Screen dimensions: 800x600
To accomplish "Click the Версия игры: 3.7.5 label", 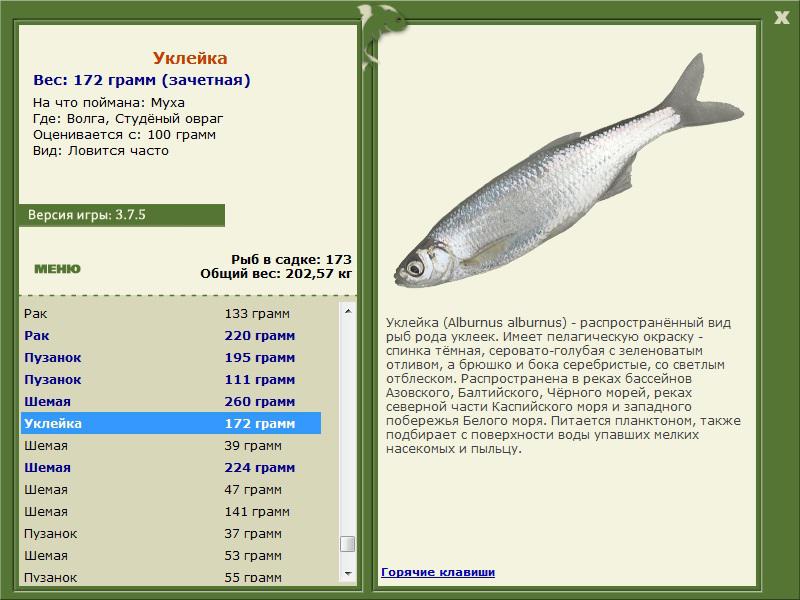I will [x=87, y=215].
